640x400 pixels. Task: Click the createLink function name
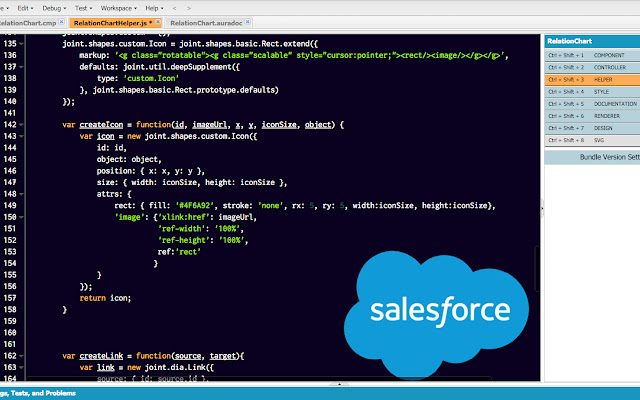point(101,356)
